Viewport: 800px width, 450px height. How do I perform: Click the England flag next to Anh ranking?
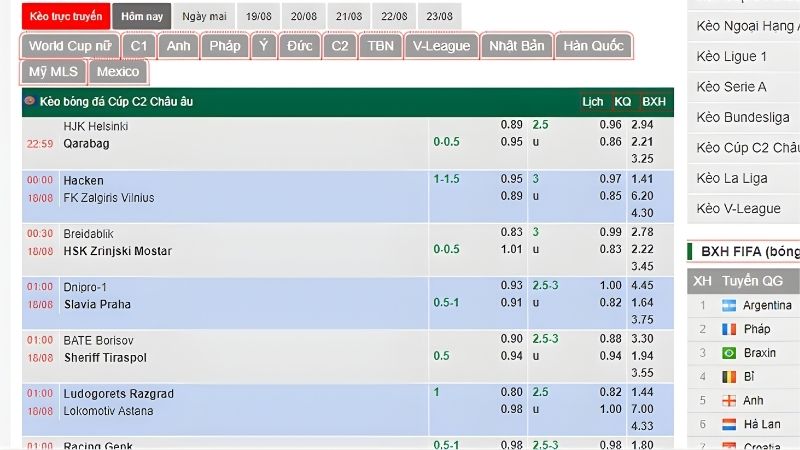(729, 401)
